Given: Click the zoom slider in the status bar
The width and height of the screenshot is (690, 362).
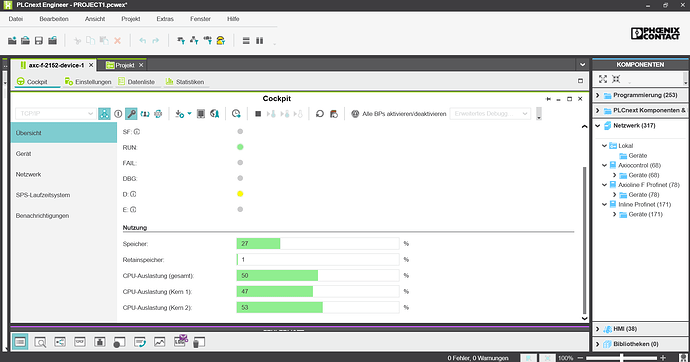Looking at the screenshot, I should point(621,358).
